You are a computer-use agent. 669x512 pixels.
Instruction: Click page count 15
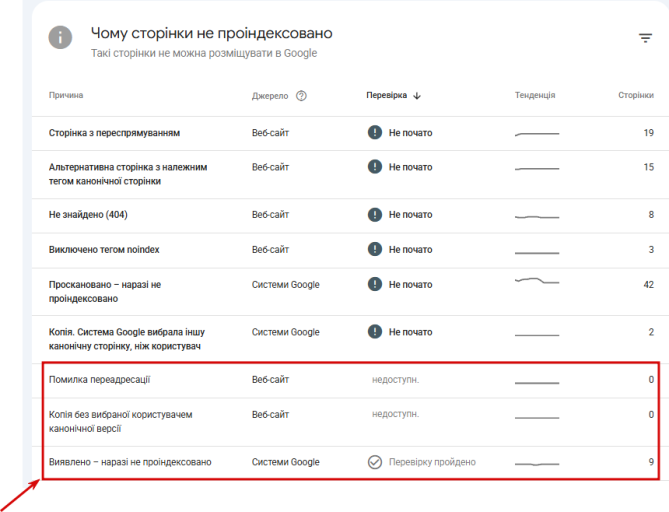[x=649, y=167]
